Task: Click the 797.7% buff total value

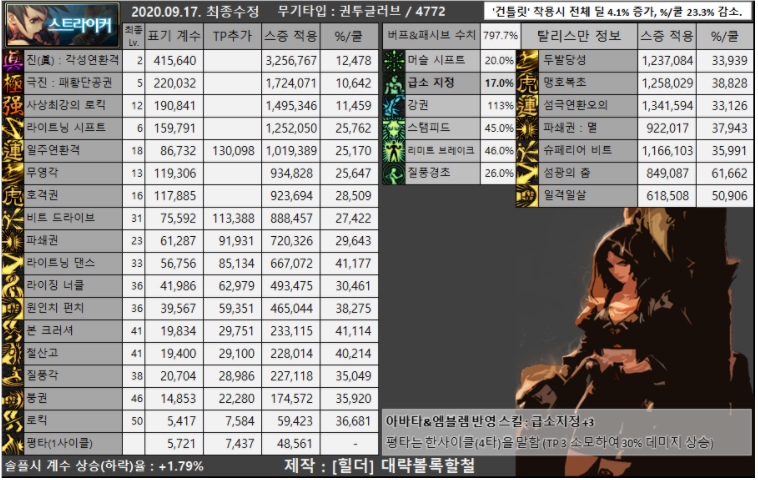Action: [x=500, y=36]
